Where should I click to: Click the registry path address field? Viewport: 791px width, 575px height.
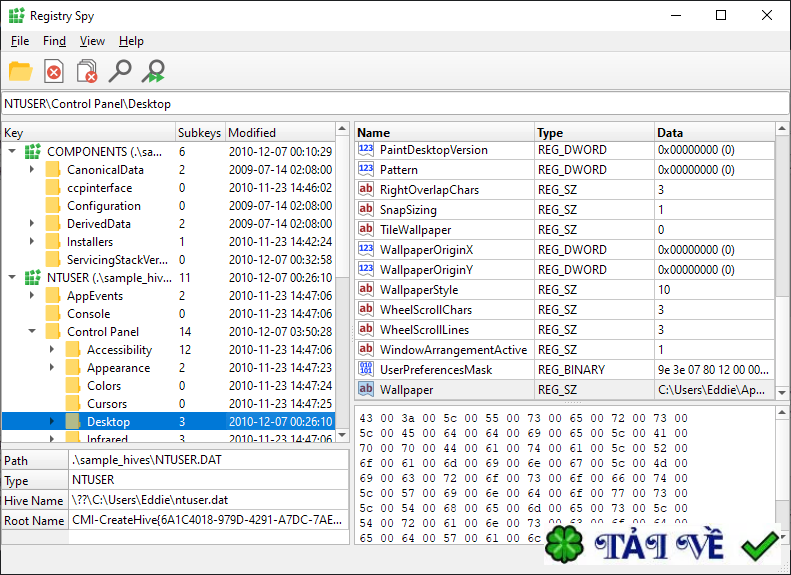[x=395, y=104]
